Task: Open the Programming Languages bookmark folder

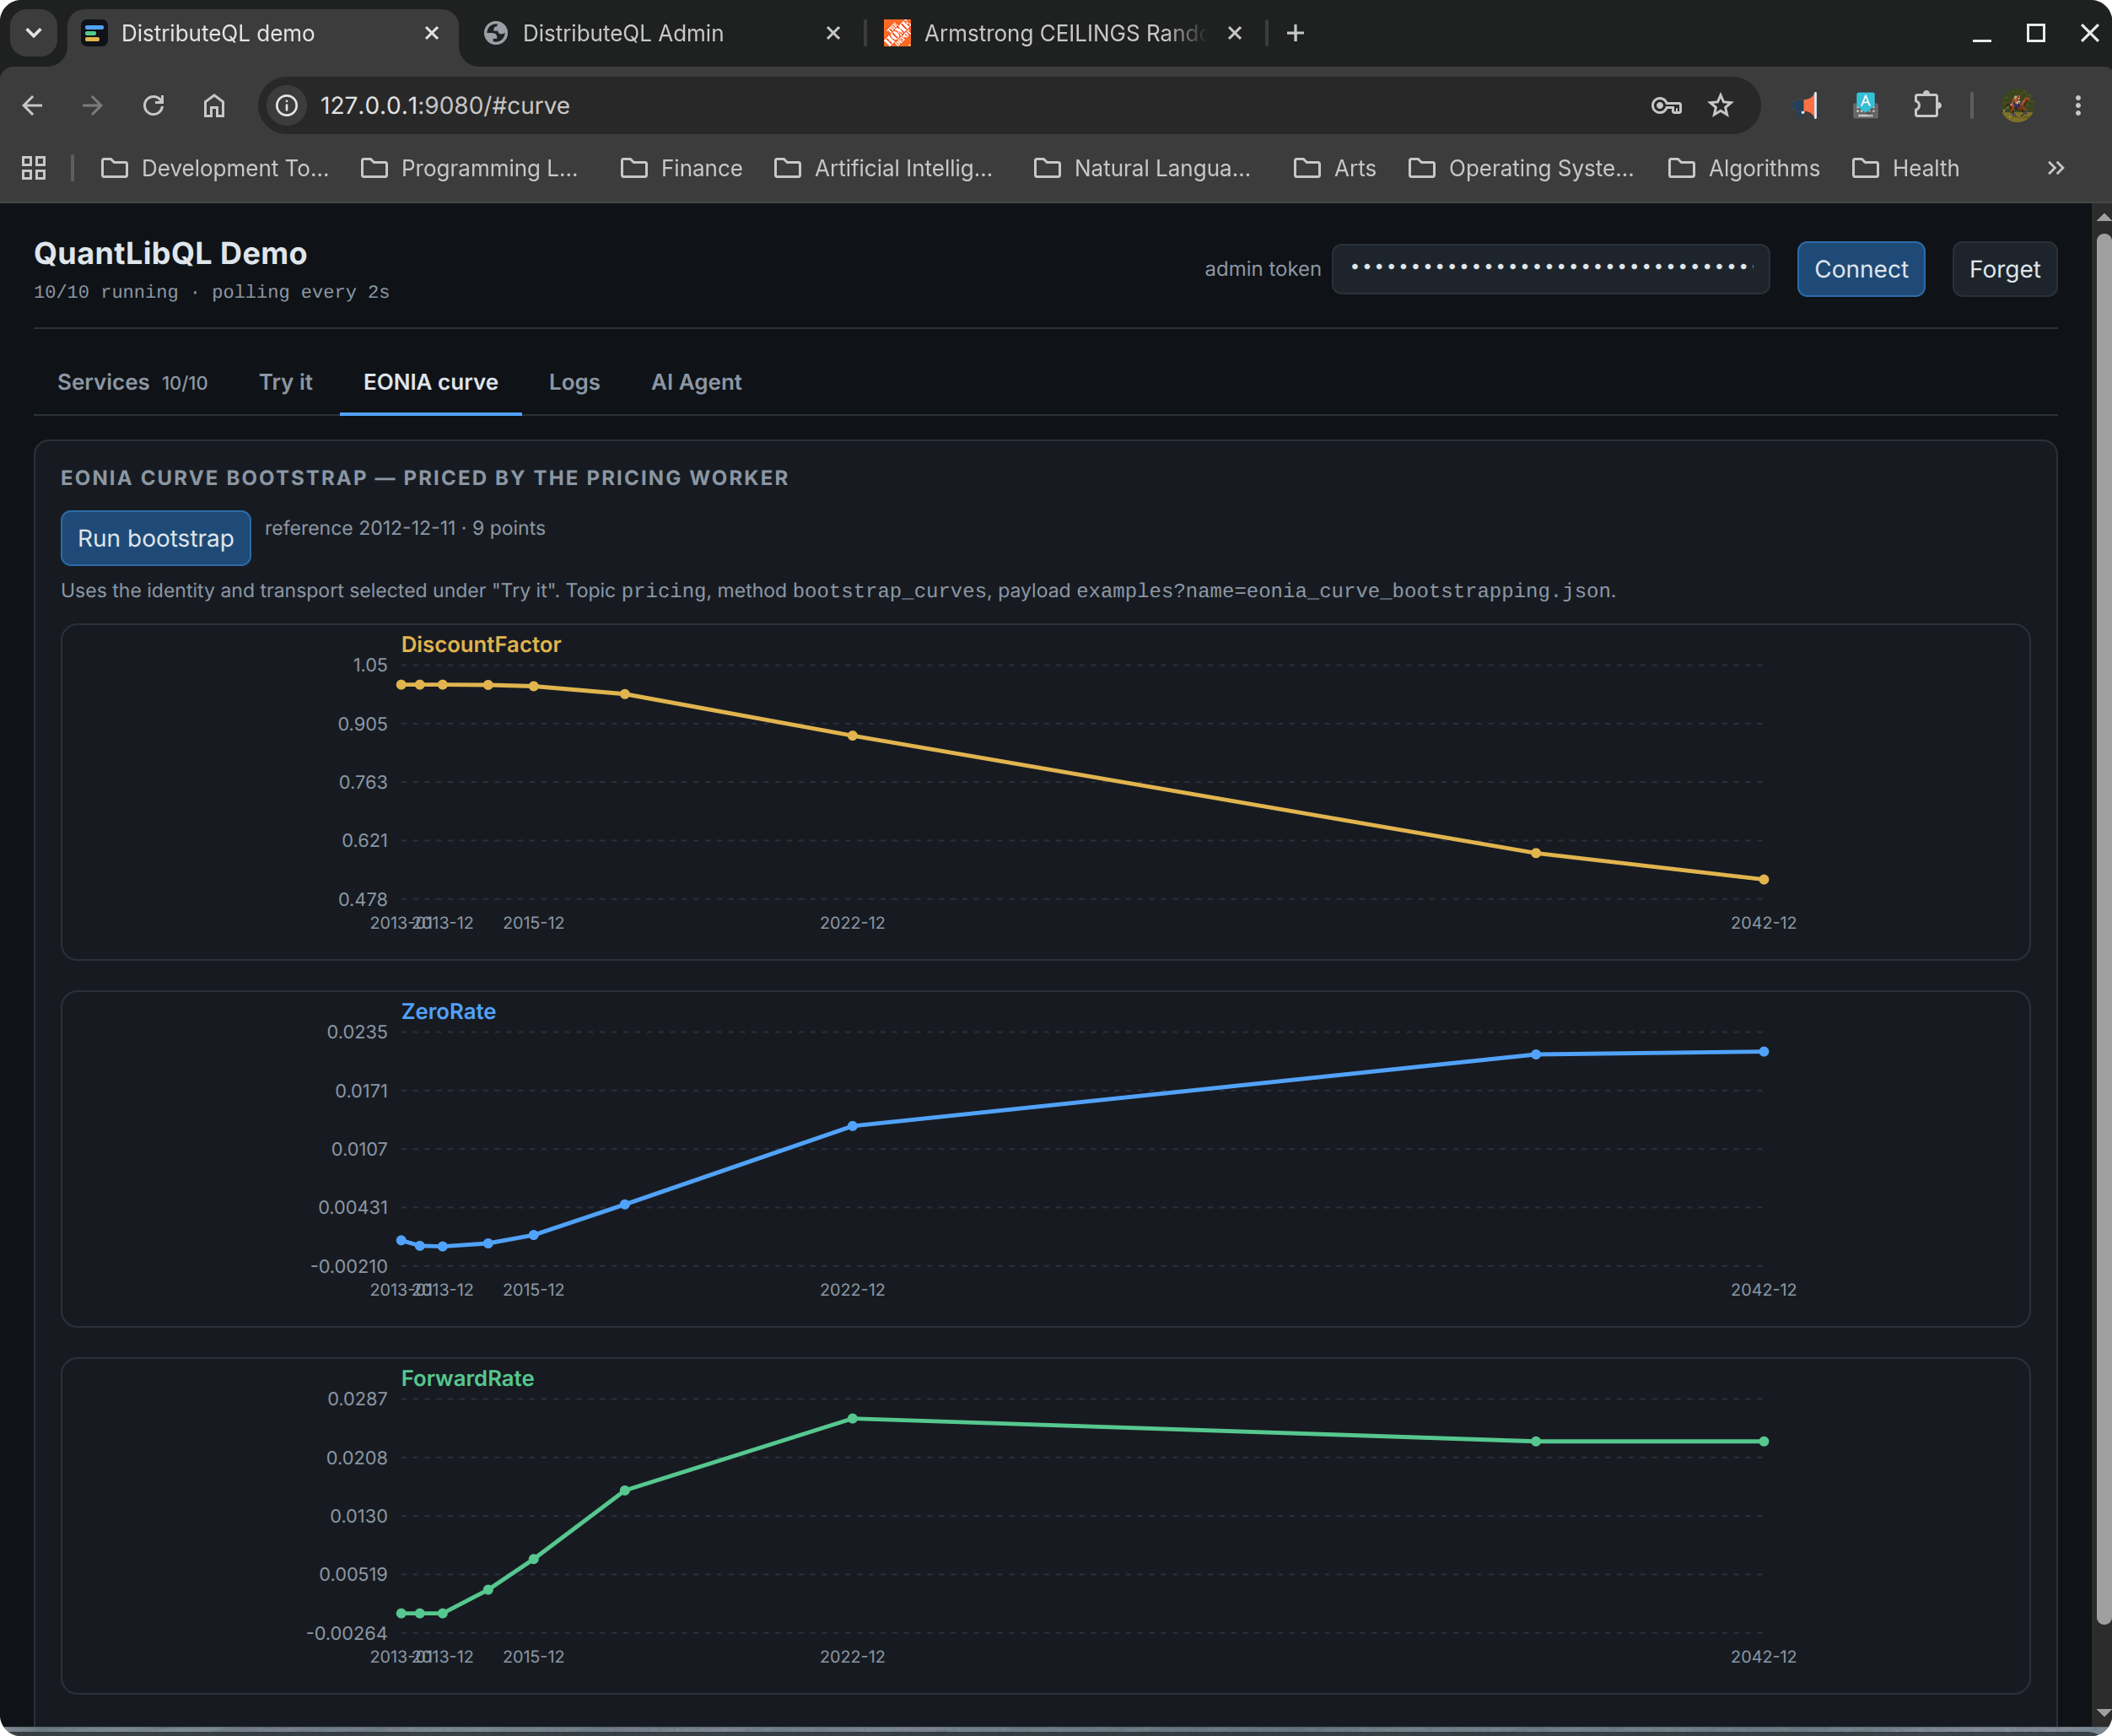Action: pos(470,168)
